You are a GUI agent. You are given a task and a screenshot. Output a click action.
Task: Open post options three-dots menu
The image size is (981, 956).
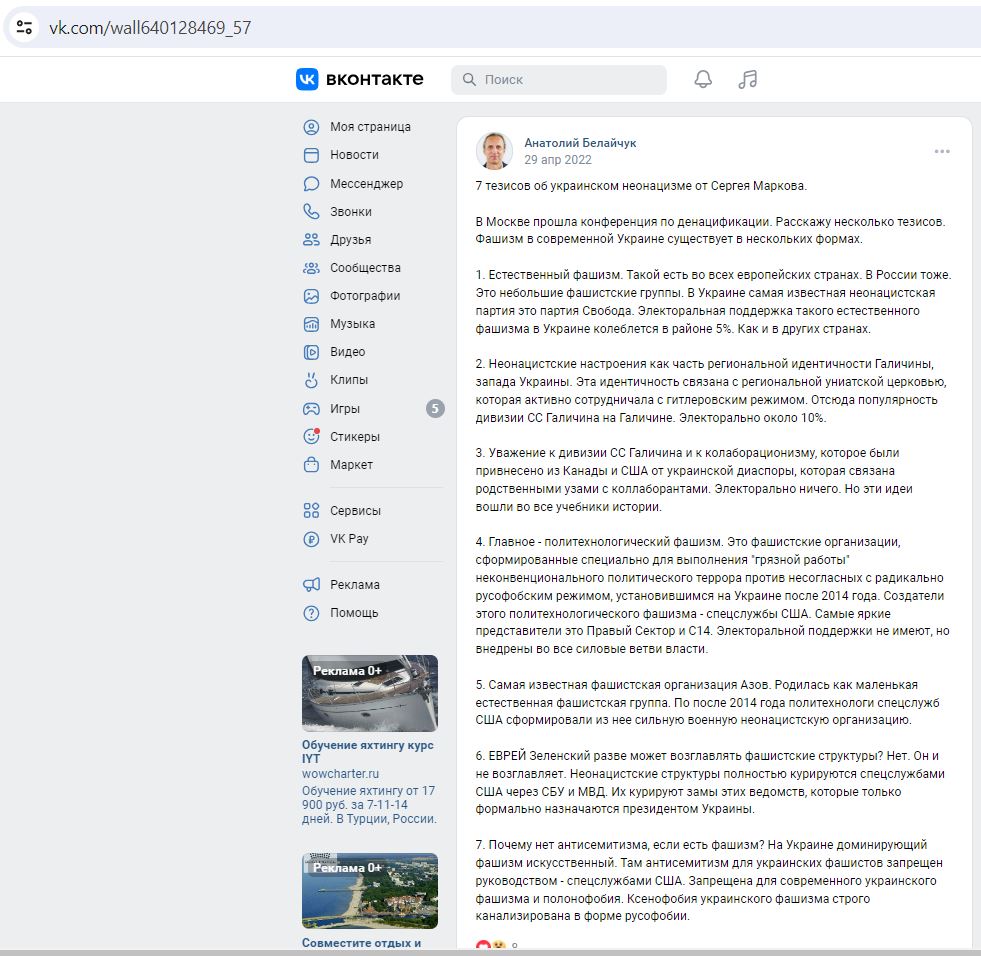(x=942, y=151)
